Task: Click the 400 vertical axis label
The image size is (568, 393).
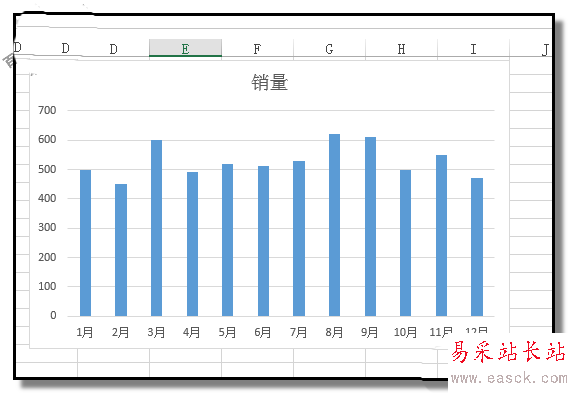Action: coord(47,198)
